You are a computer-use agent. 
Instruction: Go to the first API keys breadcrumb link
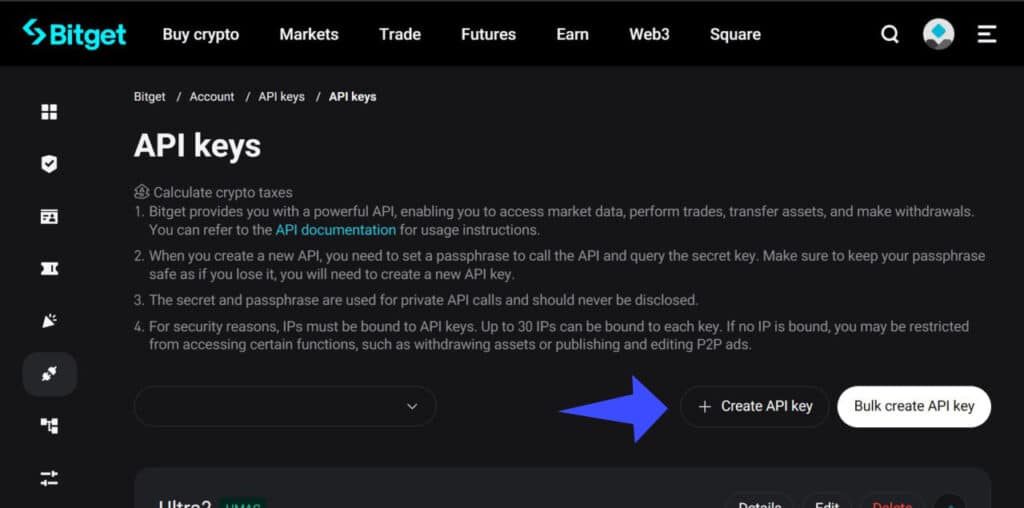pos(281,97)
